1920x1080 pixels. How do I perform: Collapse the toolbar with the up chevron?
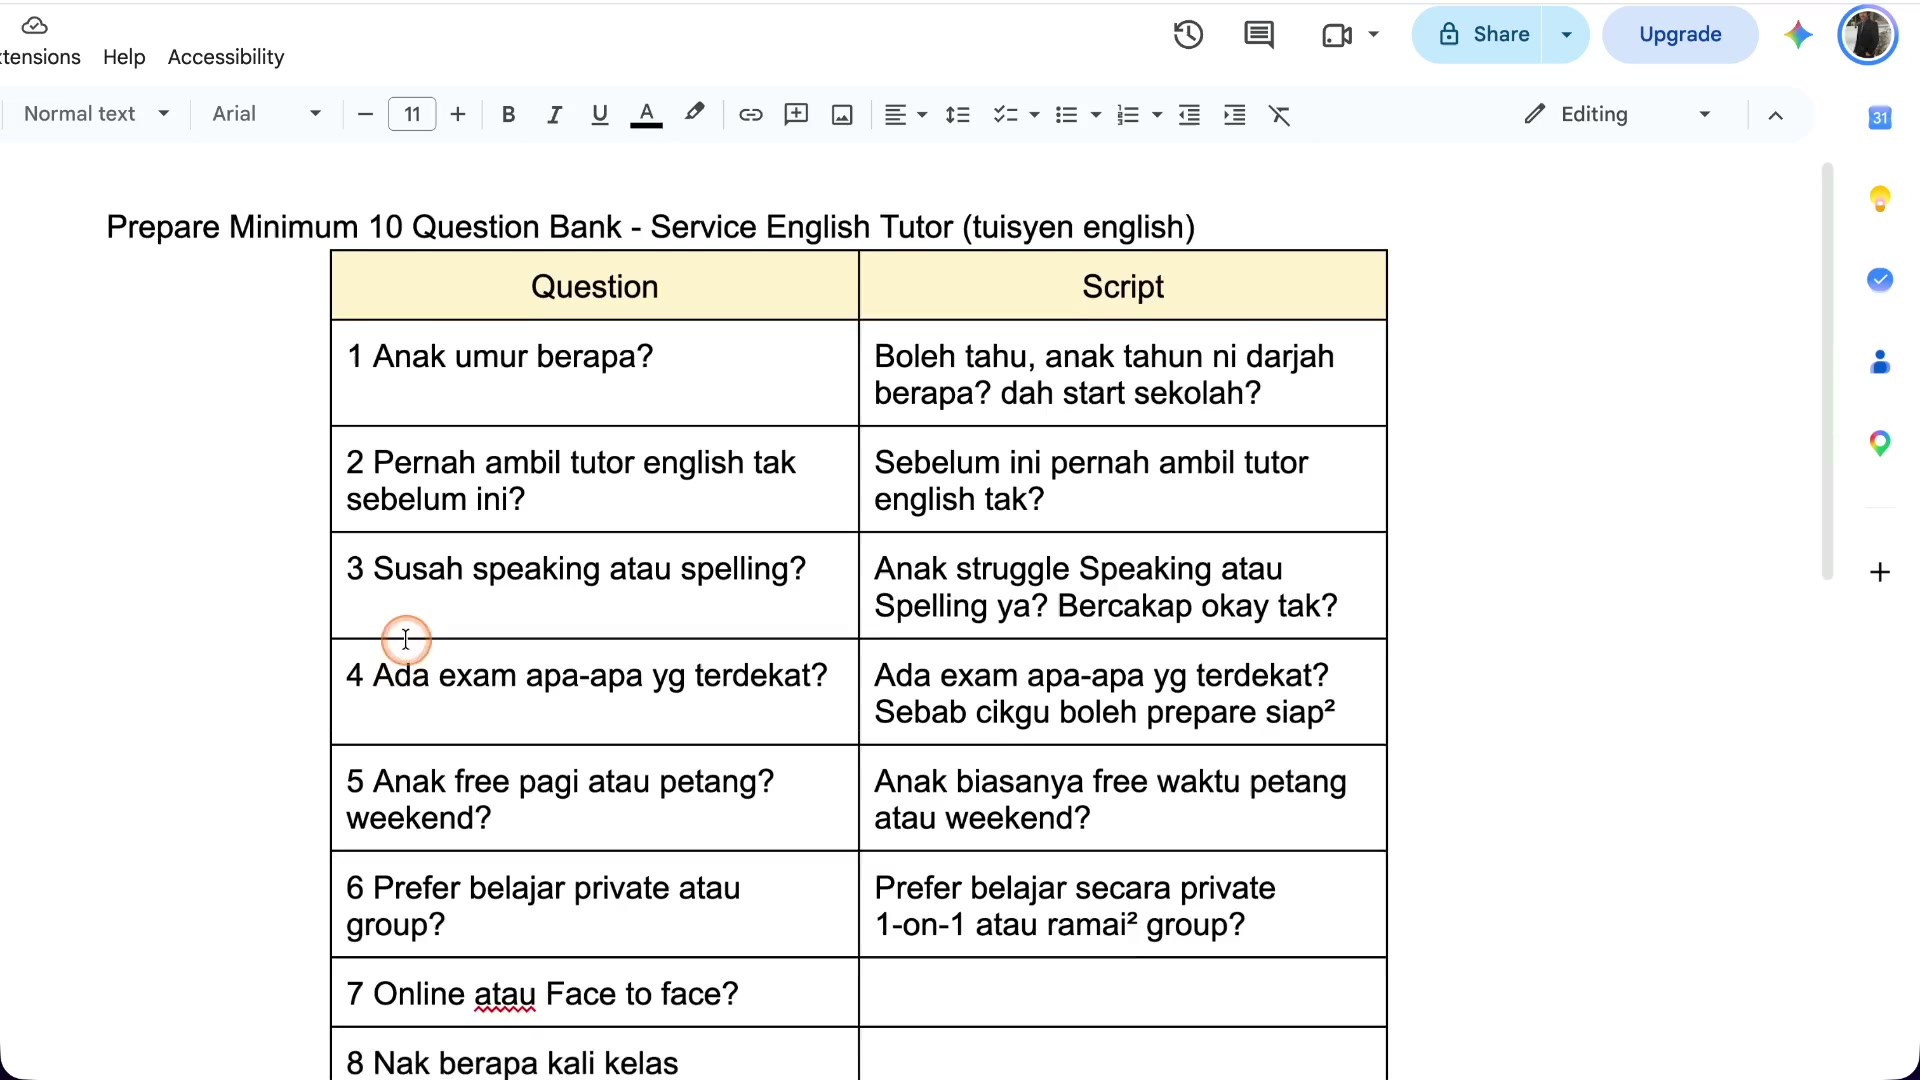click(x=1776, y=115)
